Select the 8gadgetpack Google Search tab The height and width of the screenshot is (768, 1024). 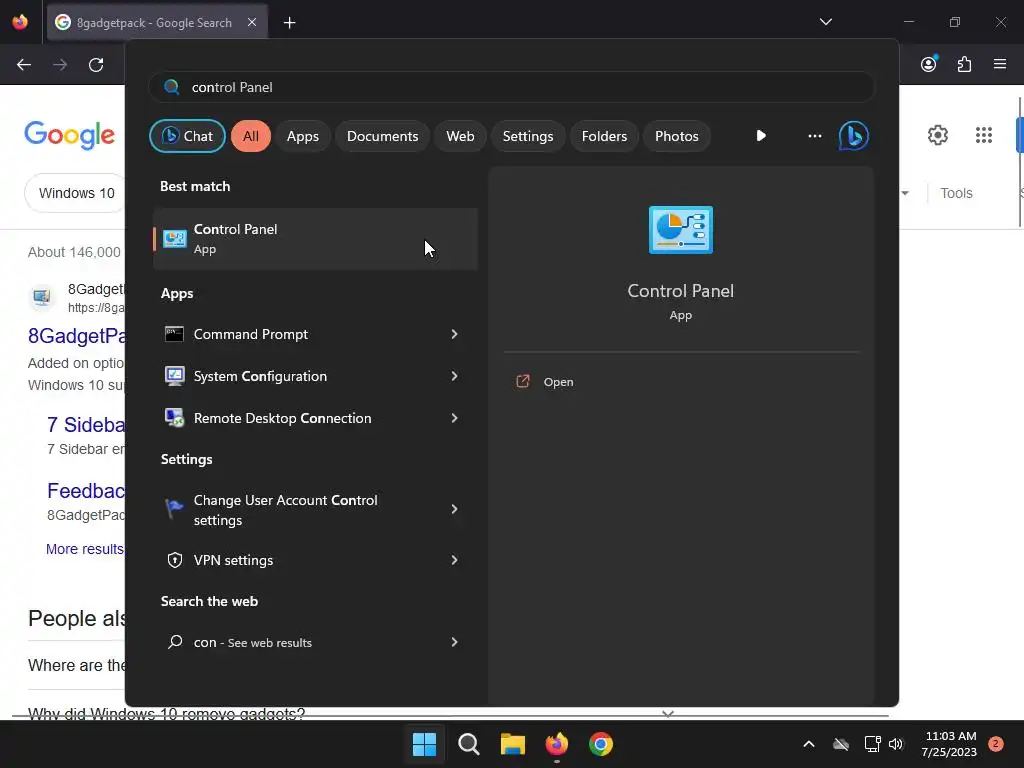pos(157,22)
